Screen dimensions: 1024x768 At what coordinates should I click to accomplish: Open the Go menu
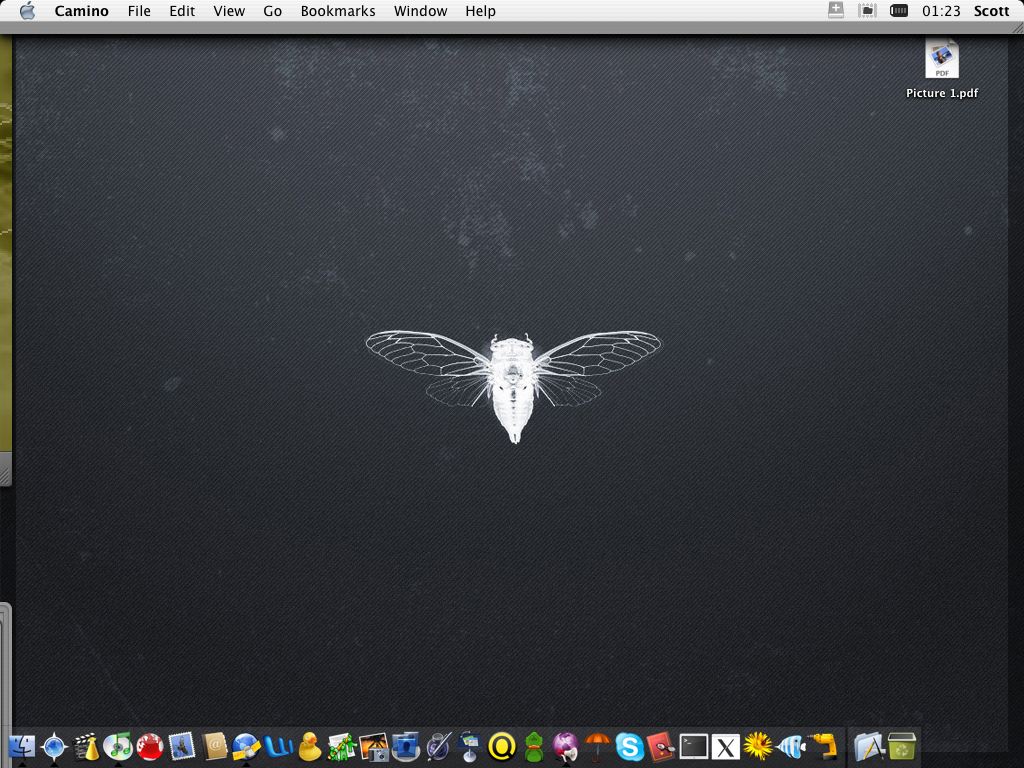point(272,11)
